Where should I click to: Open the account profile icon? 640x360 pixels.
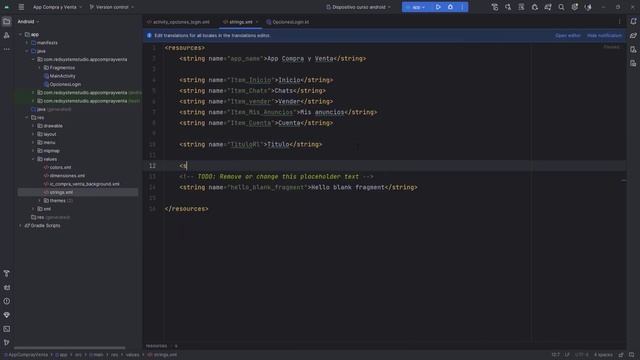[588, 7]
